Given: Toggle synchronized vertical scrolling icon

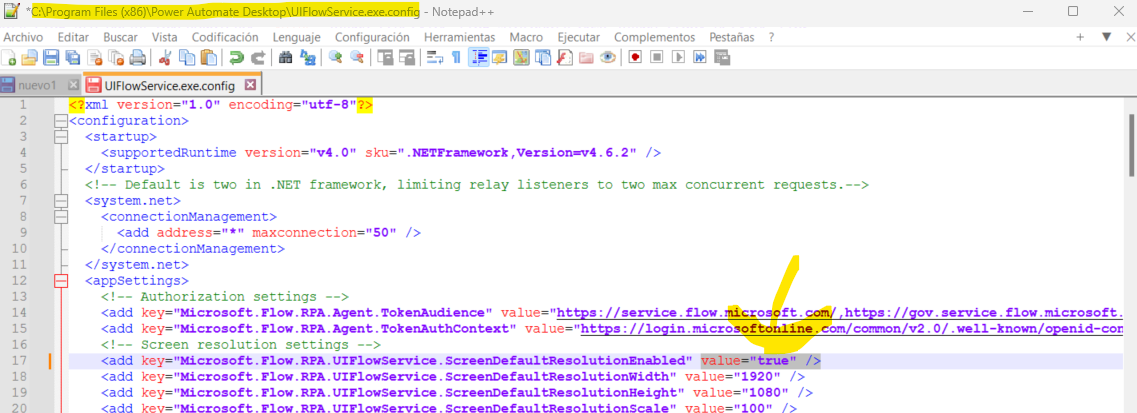Looking at the screenshot, I should pyautogui.click(x=384, y=58).
